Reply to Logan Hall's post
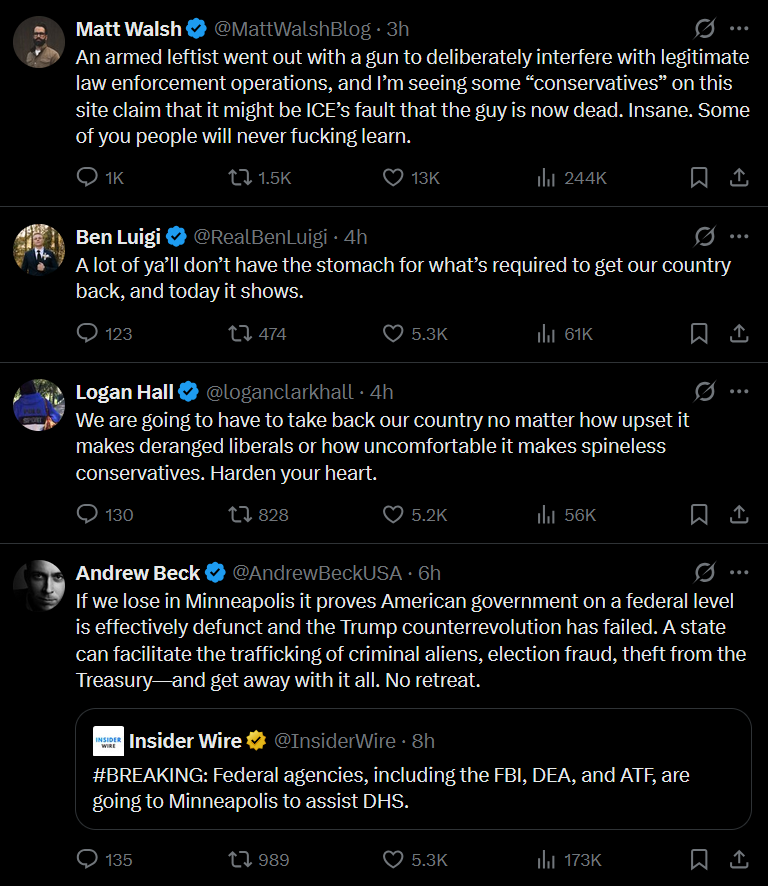This screenshot has height=886, width=768. coord(89,515)
